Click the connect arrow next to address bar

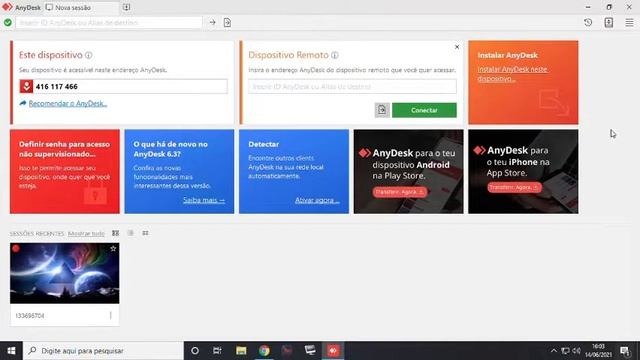click(212, 22)
